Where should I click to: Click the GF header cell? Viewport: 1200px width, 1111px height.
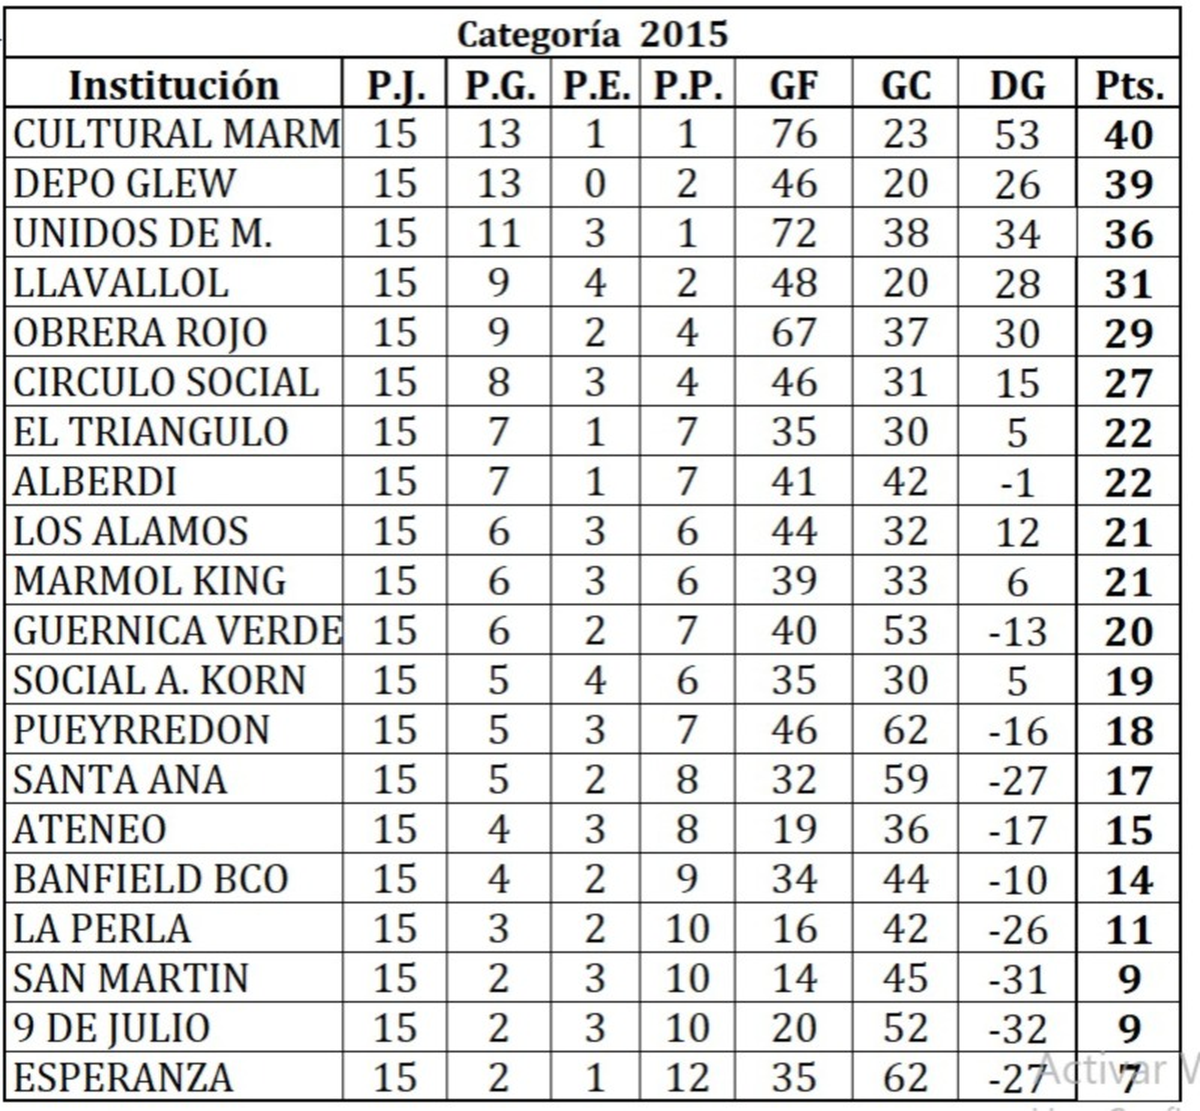tap(794, 85)
